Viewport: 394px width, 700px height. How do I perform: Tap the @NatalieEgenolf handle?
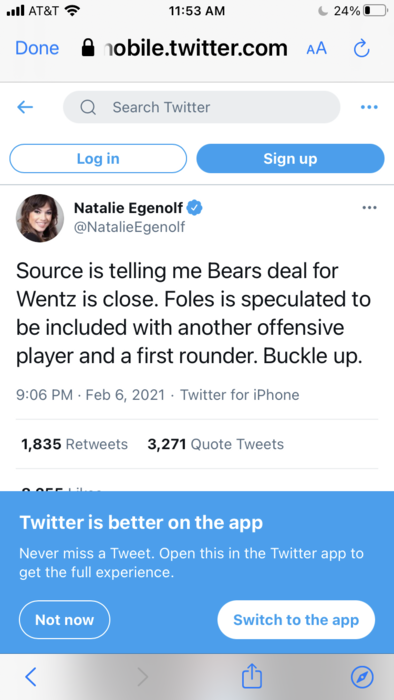point(129,227)
